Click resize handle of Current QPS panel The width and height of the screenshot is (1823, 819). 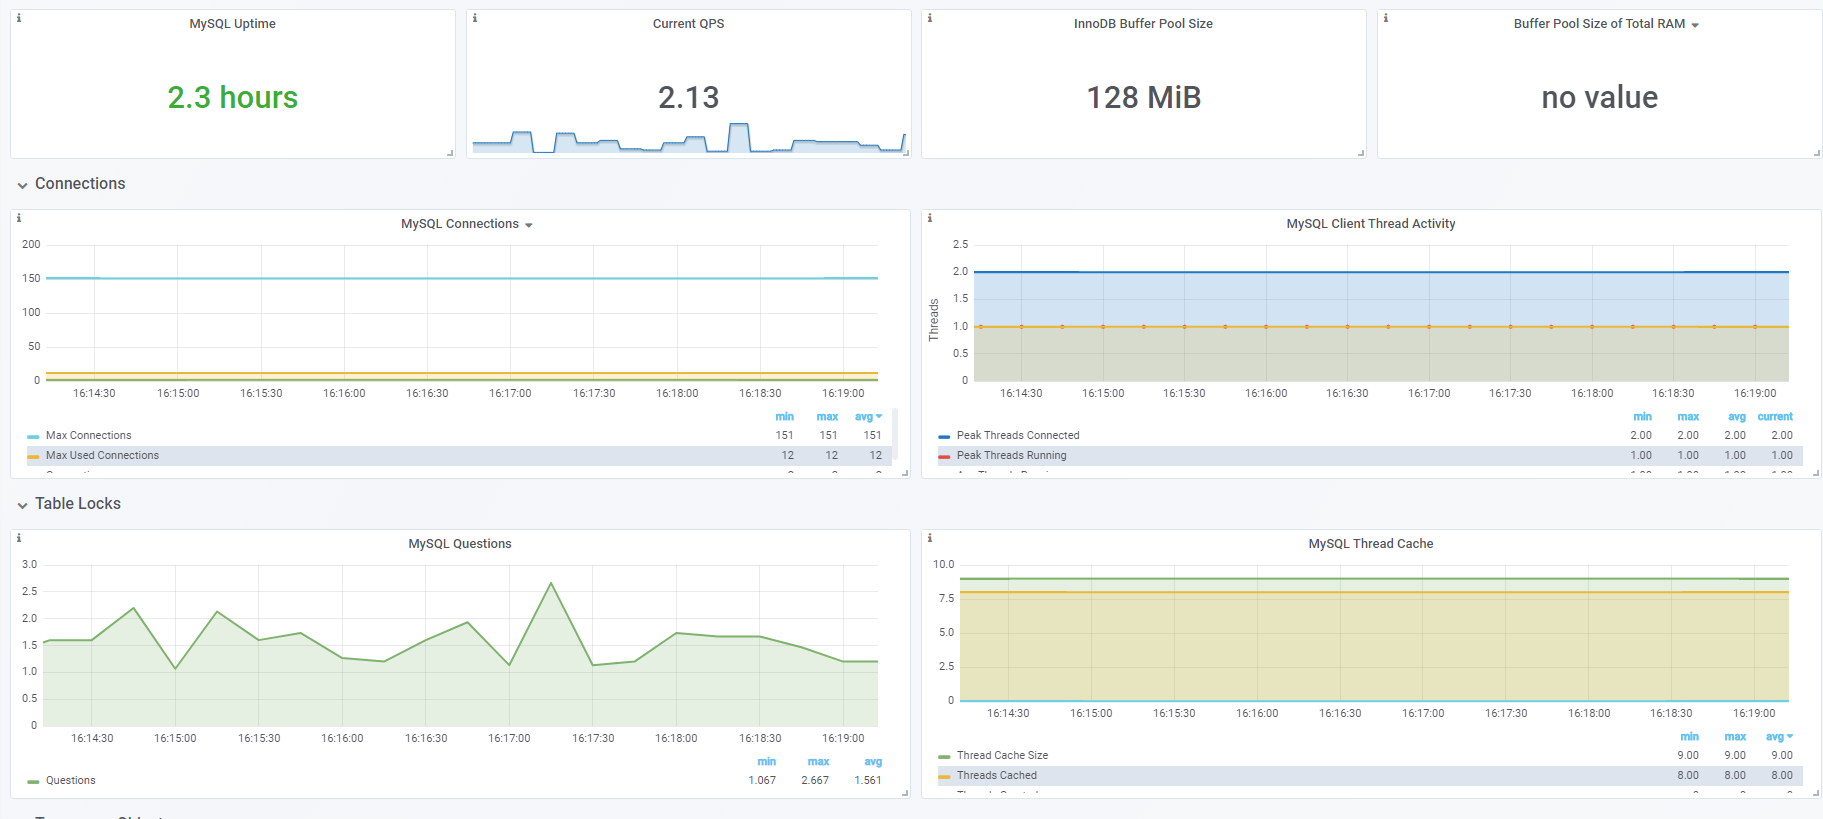tap(906, 153)
